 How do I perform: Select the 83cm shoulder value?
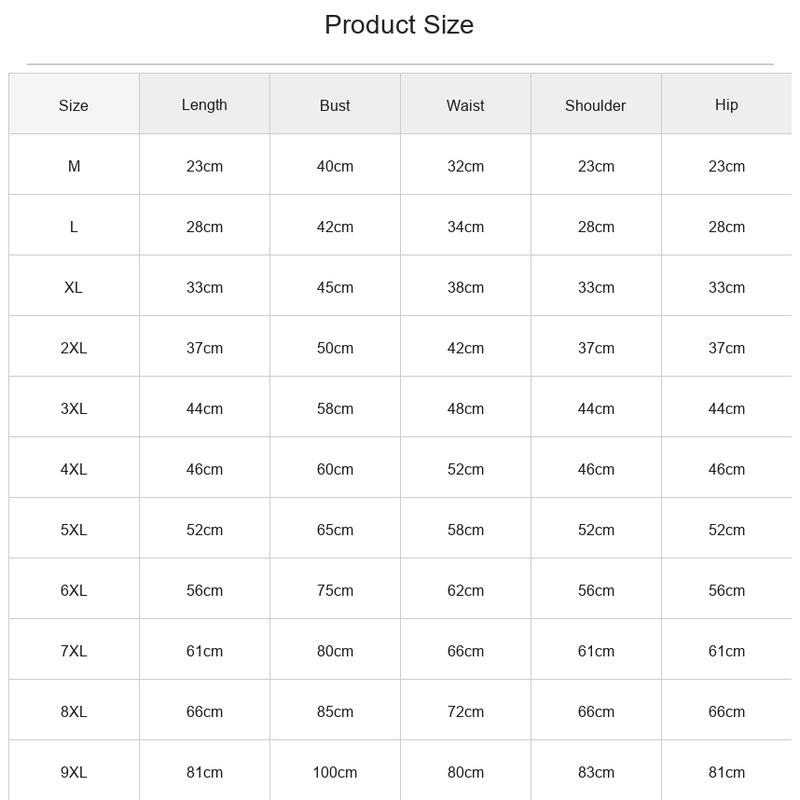(x=596, y=772)
